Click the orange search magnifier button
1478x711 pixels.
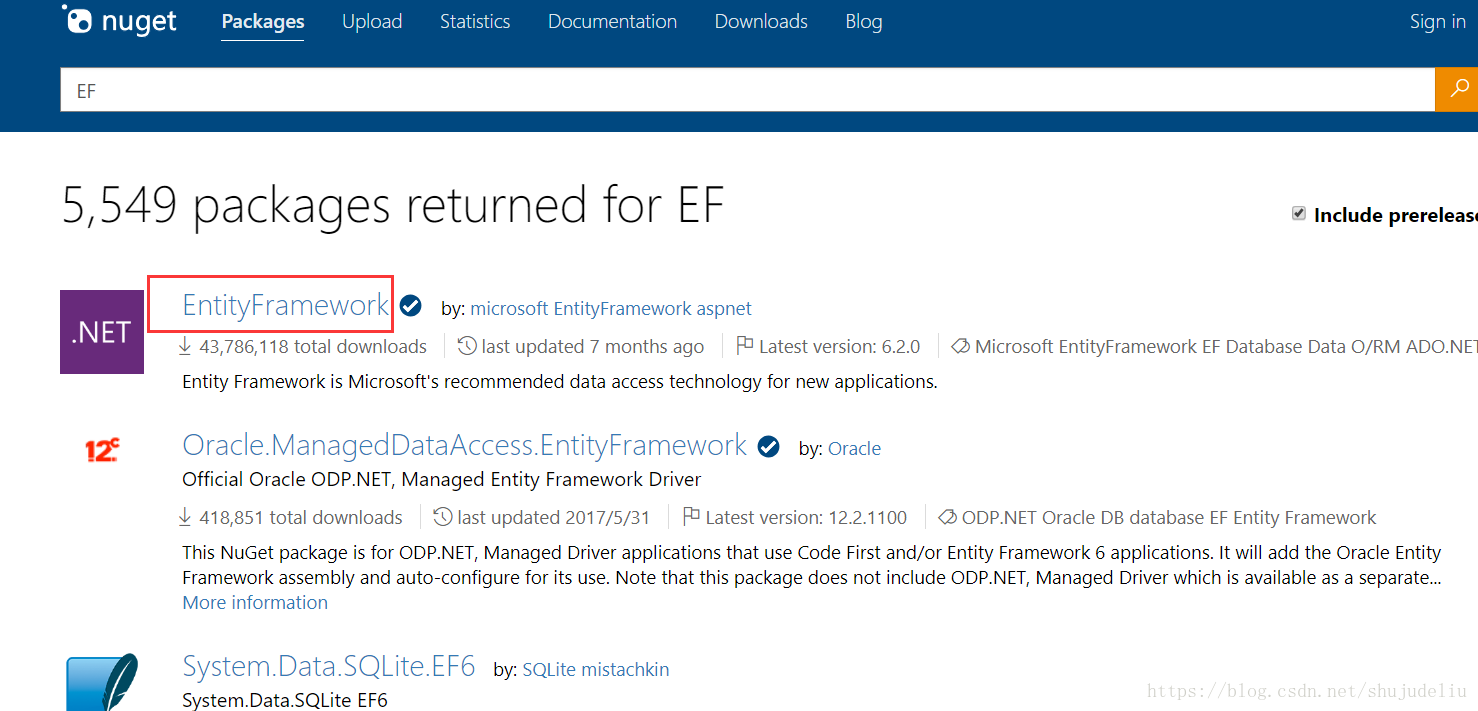[1457, 90]
